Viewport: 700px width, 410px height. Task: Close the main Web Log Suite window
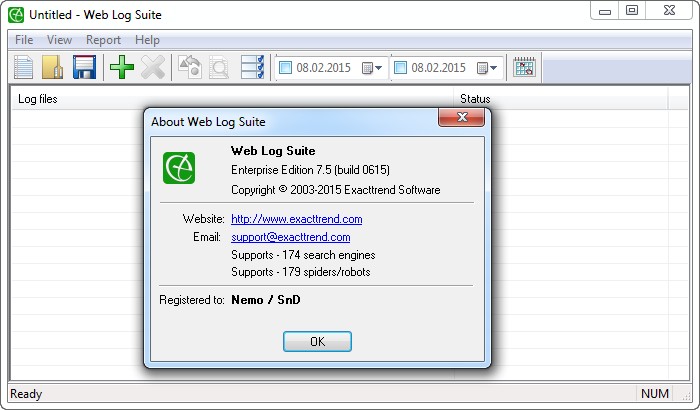pyautogui.click(x=669, y=11)
